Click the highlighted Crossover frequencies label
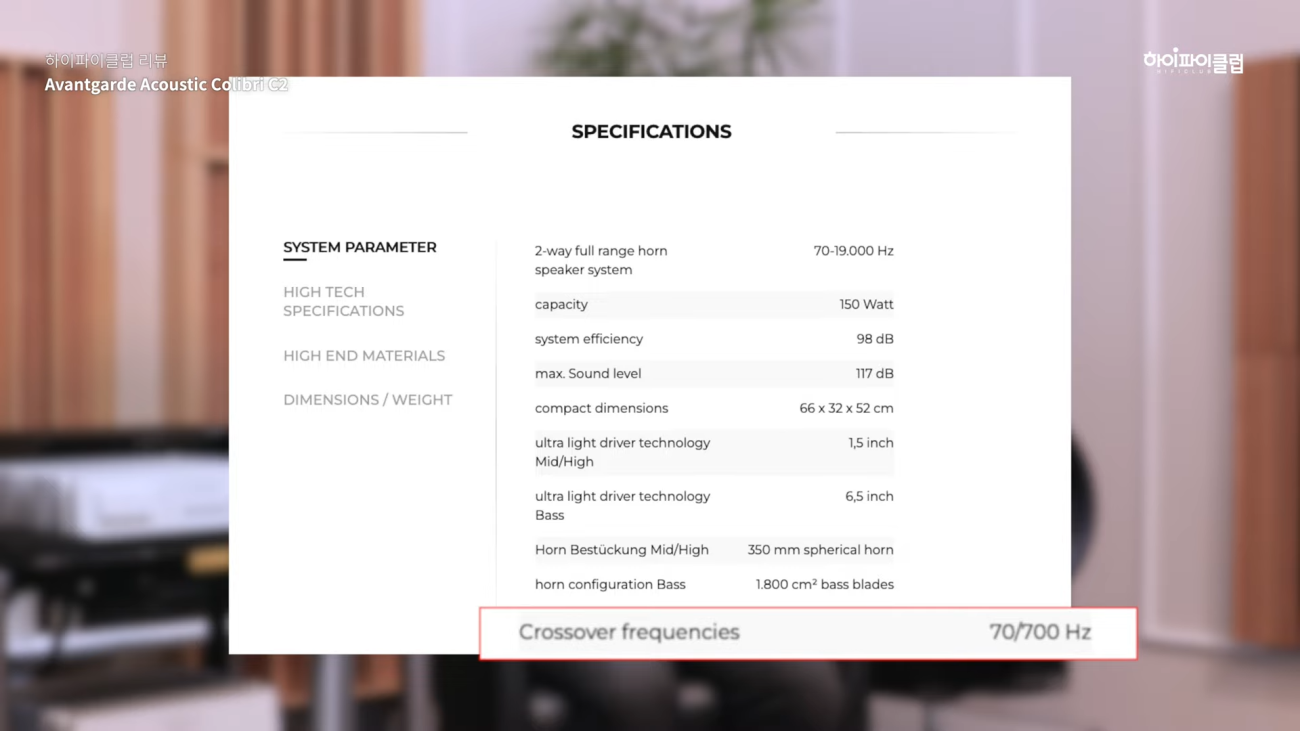1300x731 pixels. [629, 632]
